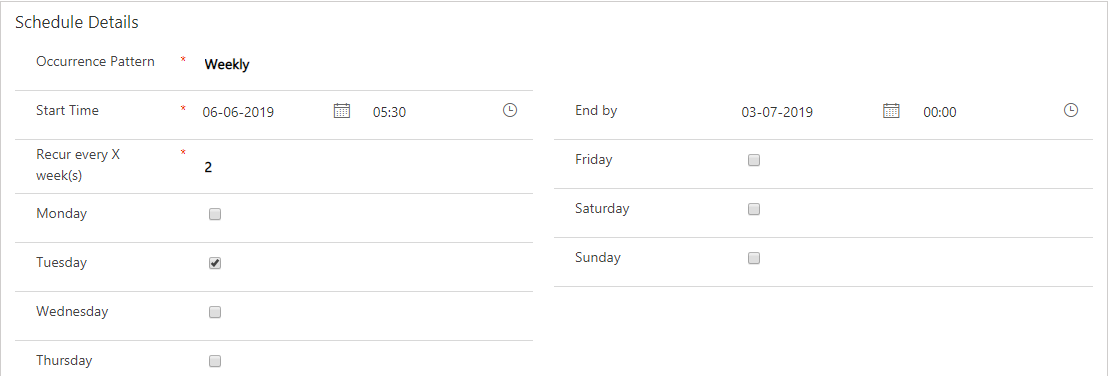The height and width of the screenshot is (376, 1114).
Task: Uncheck the Tuesday checkbox
Action: click(215, 263)
